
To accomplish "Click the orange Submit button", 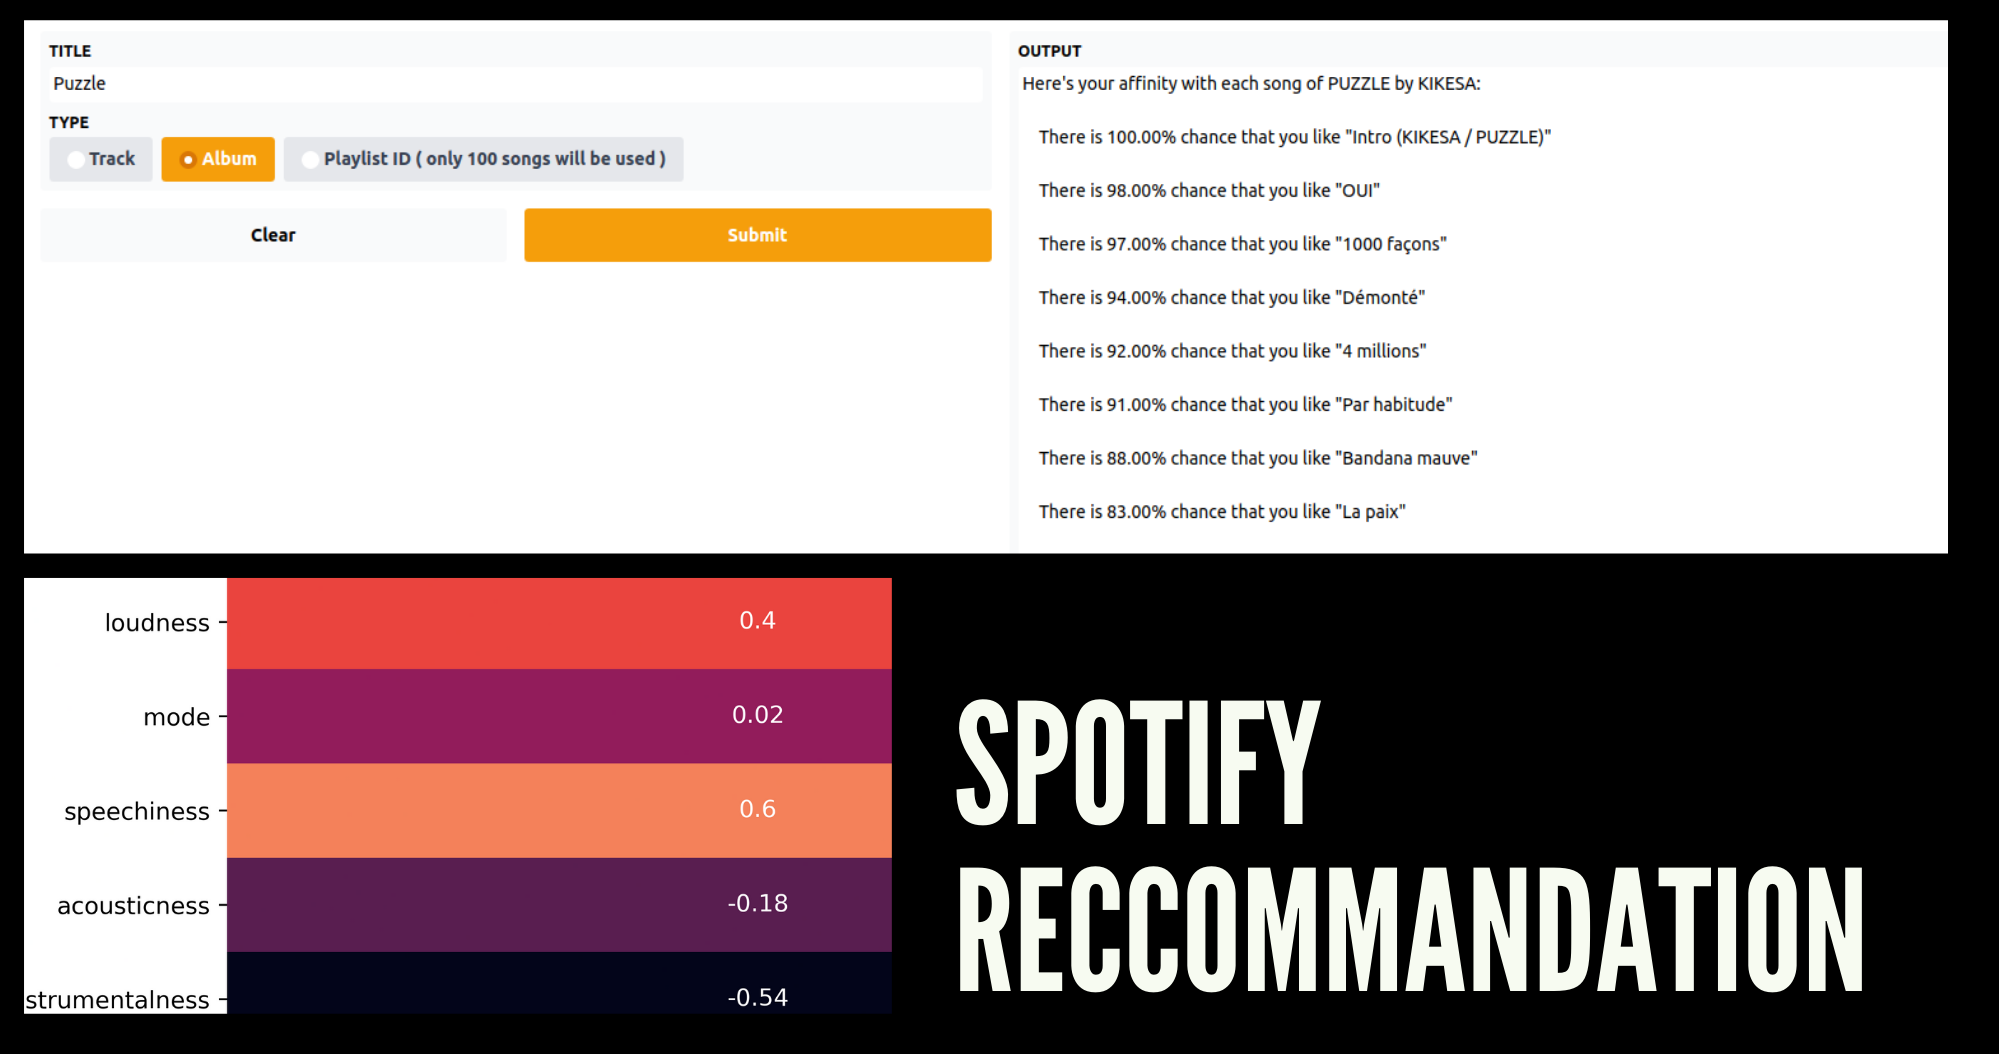I will pyautogui.click(x=758, y=235).
